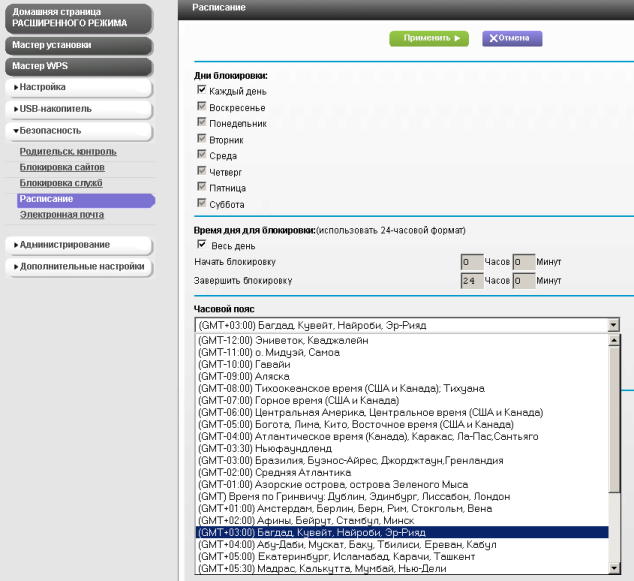Open Блокировка служб link
This screenshot has height=581, width=634.
click(x=61, y=183)
